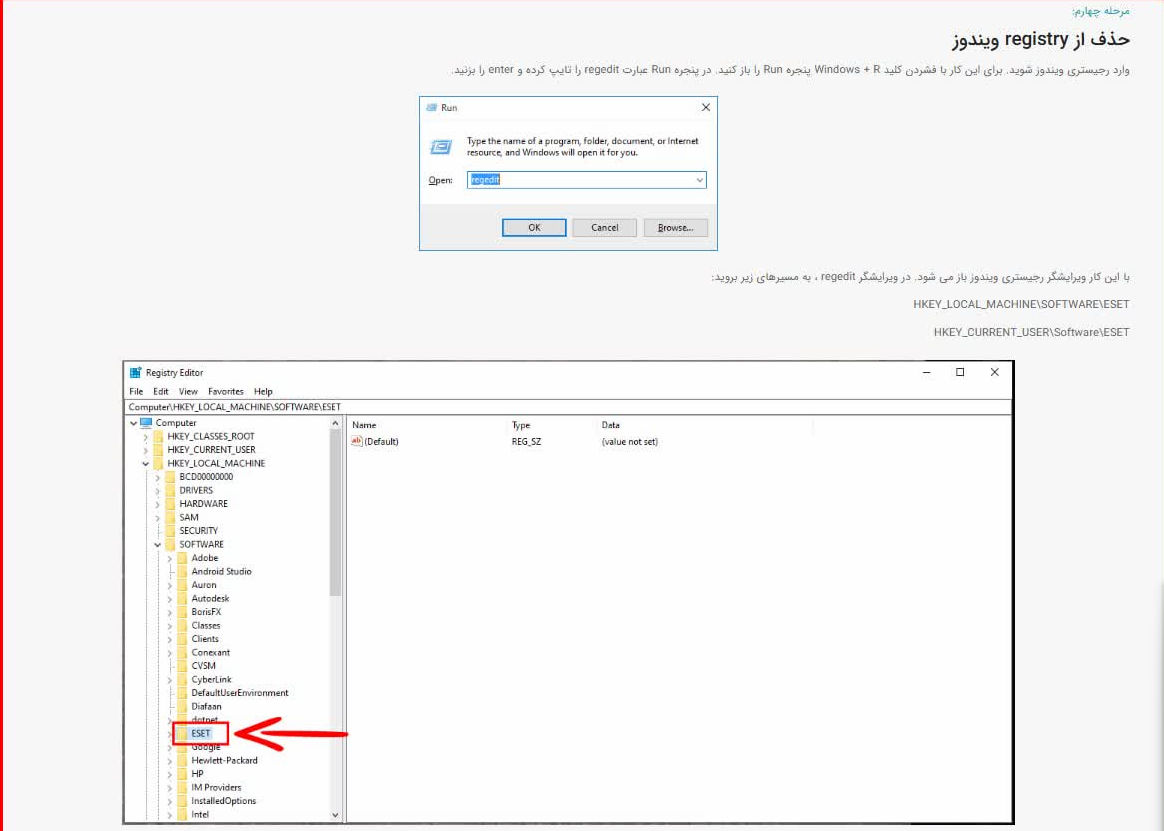Click the Intel folder icon
This screenshot has width=1164, height=831.
pos(180,814)
